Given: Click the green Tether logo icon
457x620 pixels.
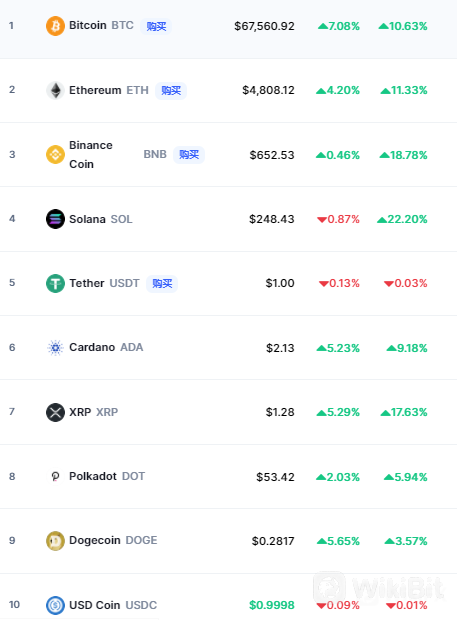Looking at the screenshot, I should [x=55, y=284].
